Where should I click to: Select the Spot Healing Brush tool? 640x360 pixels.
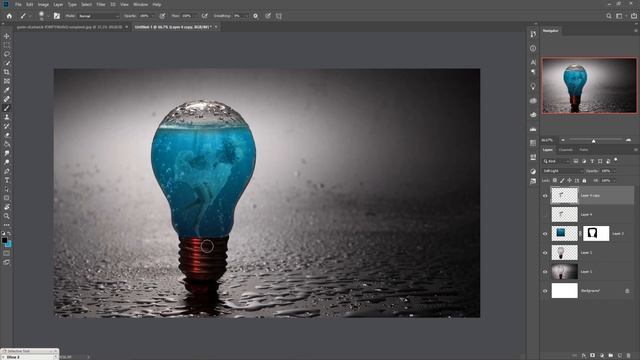click(x=7, y=99)
